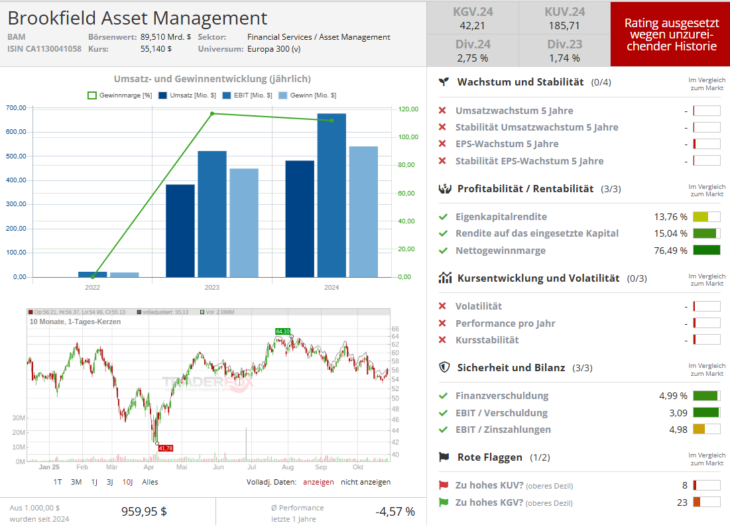Select the 1T chart time range
This screenshot has height=525, width=730.
[x=58, y=481]
